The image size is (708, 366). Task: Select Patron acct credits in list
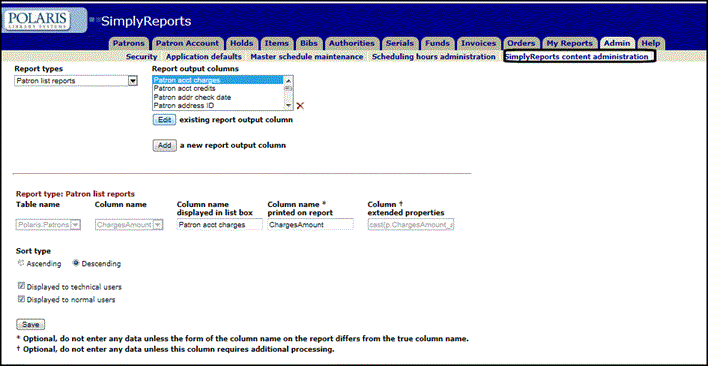tap(218, 89)
